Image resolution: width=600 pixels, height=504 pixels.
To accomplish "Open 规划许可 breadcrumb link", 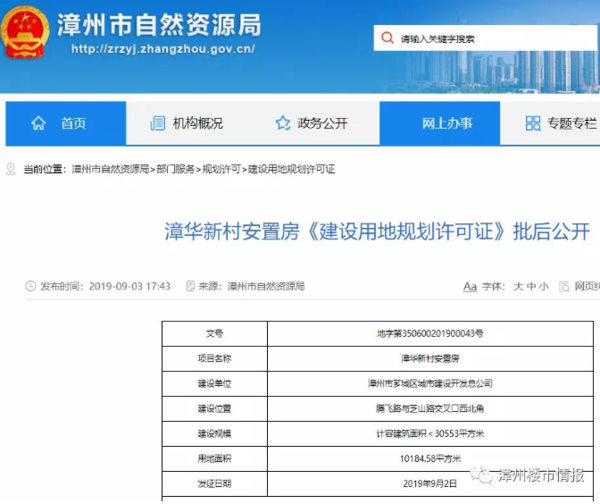I will click(x=222, y=169).
